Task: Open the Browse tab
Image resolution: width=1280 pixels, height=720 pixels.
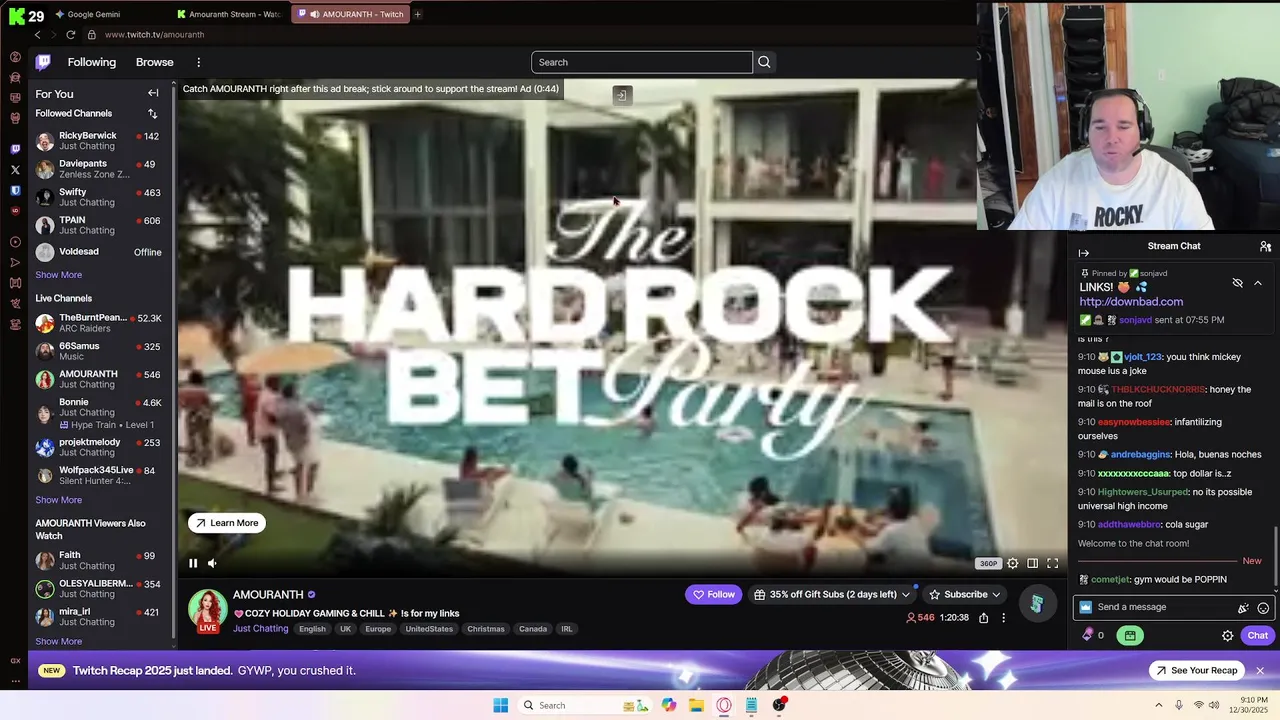Action: pos(155,62)
